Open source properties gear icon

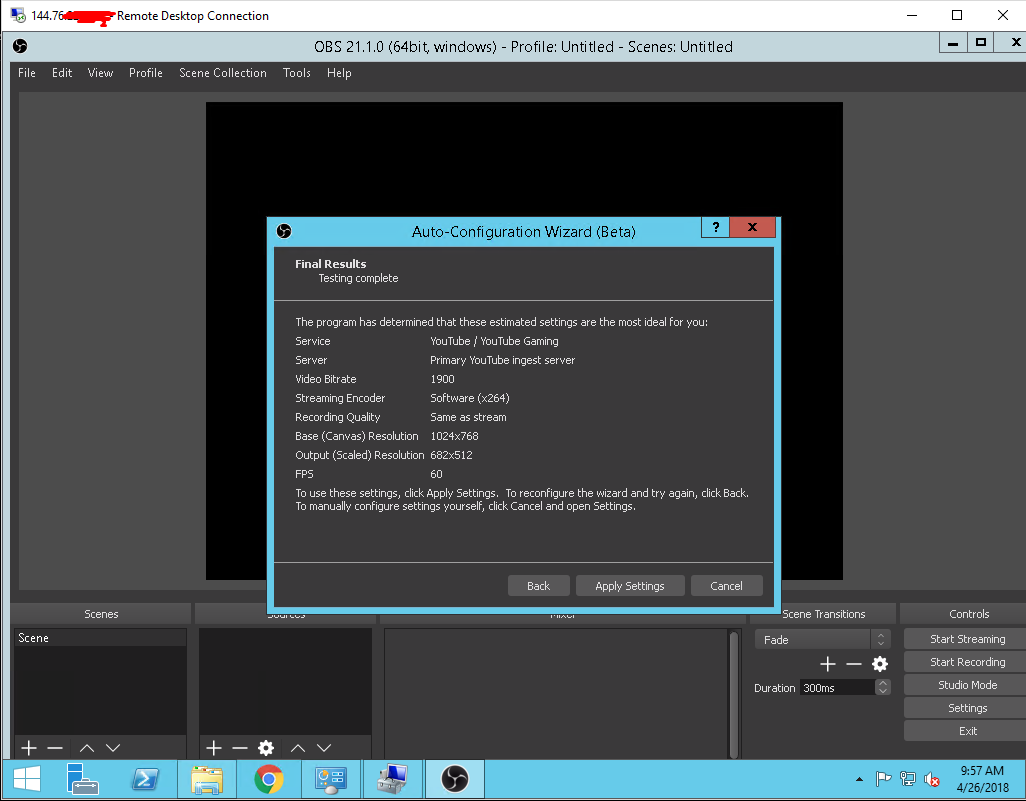point(266,747)
